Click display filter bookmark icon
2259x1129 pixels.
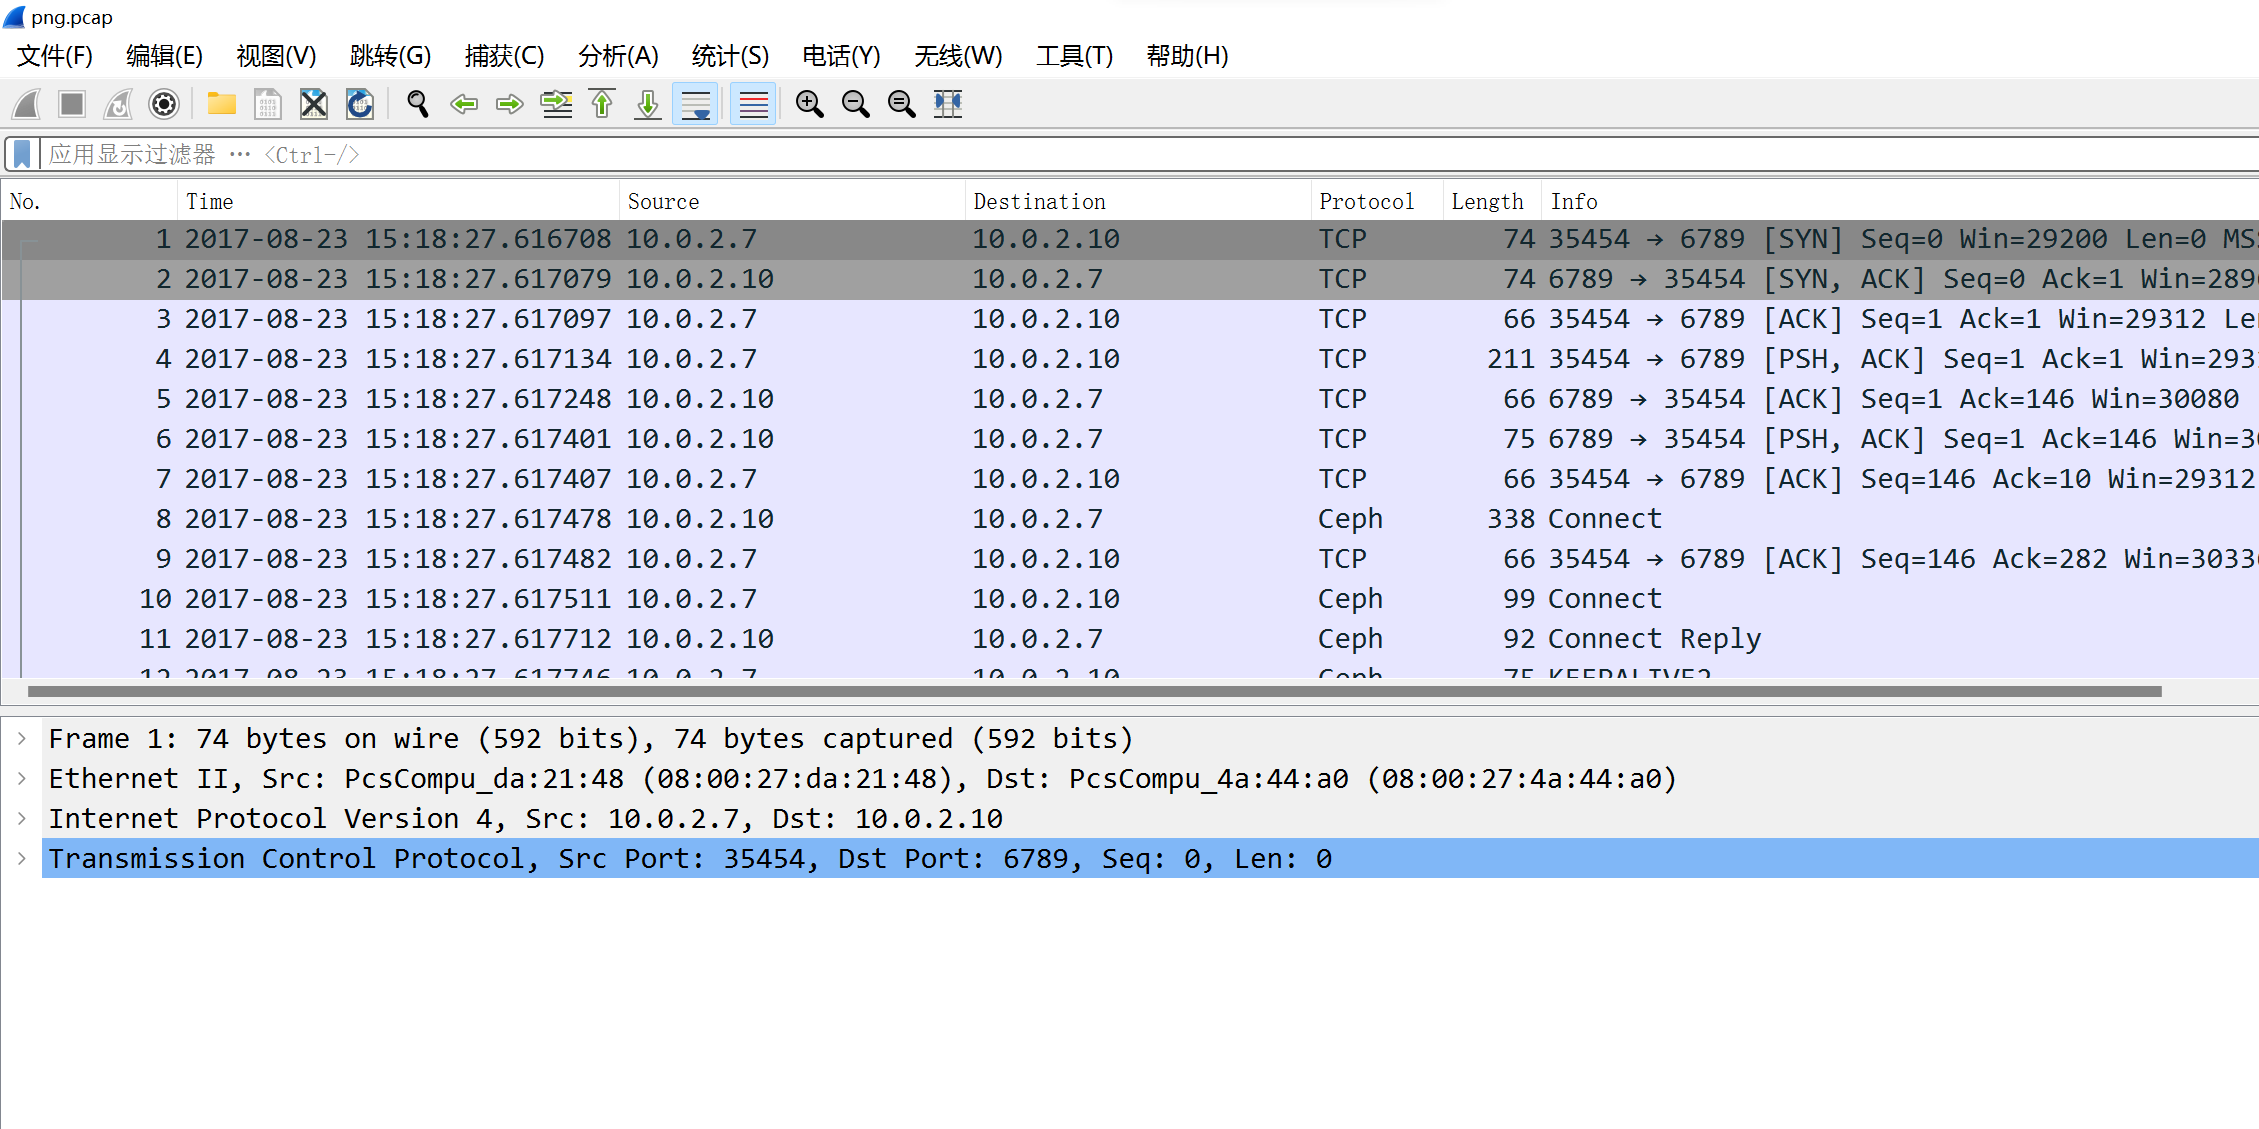(22, 154)
